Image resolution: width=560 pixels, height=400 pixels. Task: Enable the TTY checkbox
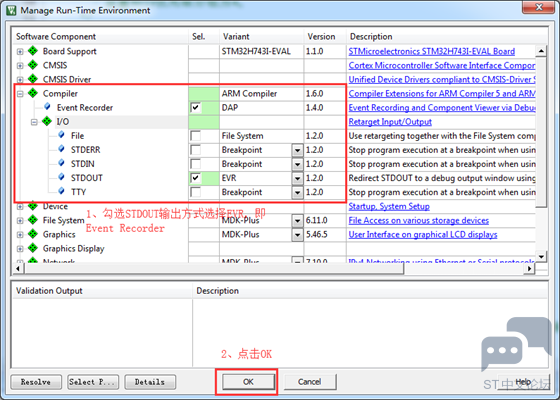click(x=196, y=192)
